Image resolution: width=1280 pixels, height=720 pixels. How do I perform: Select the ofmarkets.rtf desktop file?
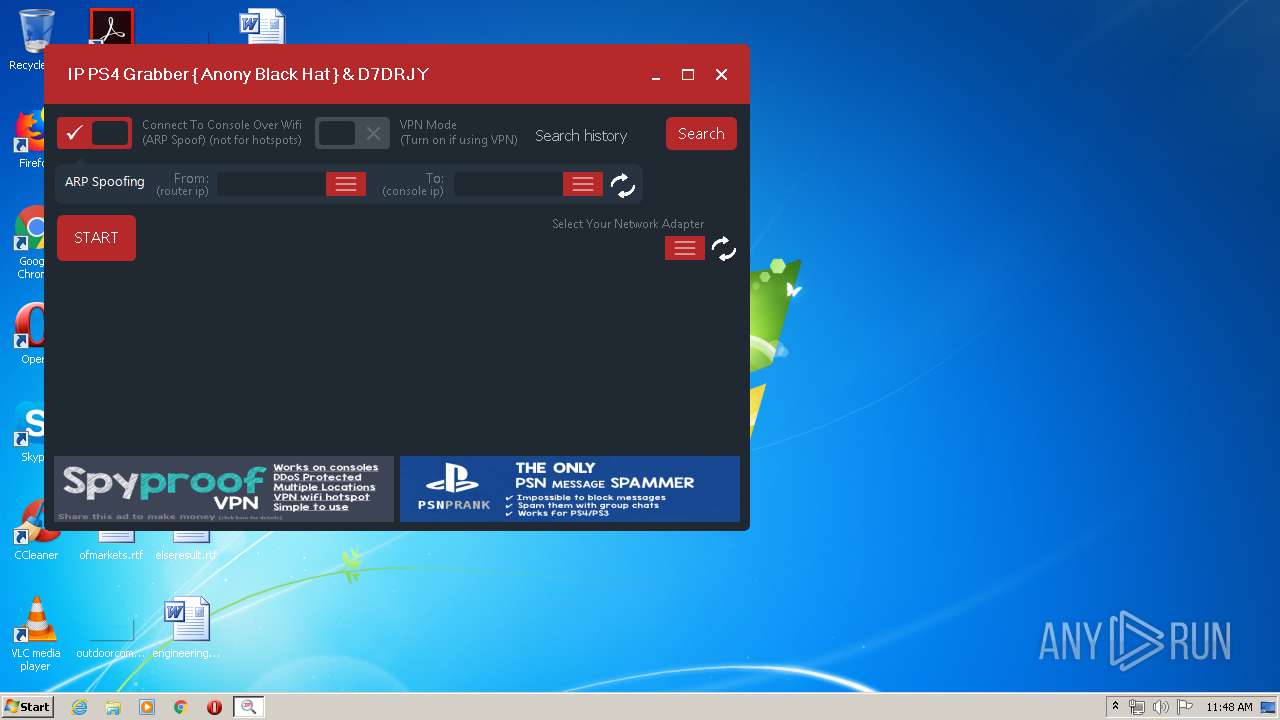click(x=111, y=546)
